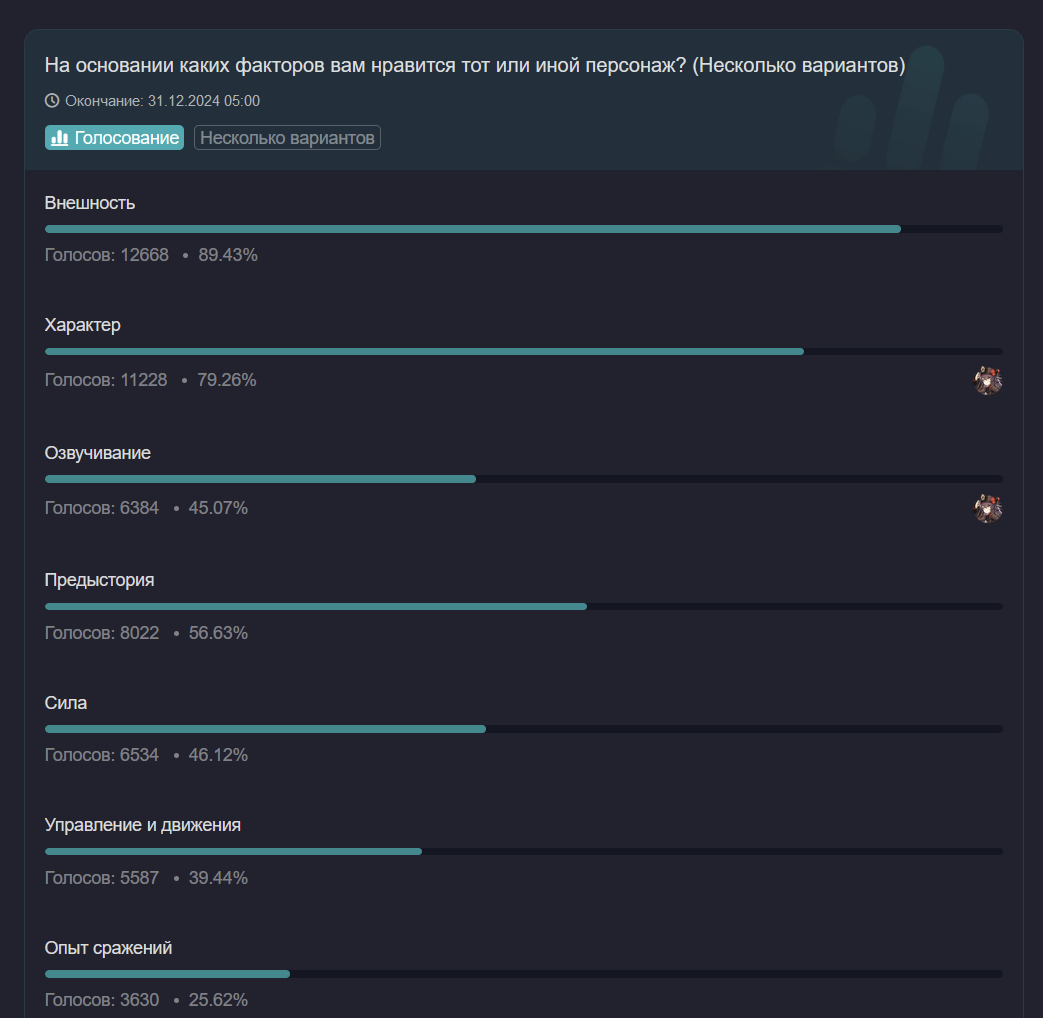Screen dimensions: 1043x1018
Task: Click the 39.44% percentage text
Action: [x=218, y=878]
